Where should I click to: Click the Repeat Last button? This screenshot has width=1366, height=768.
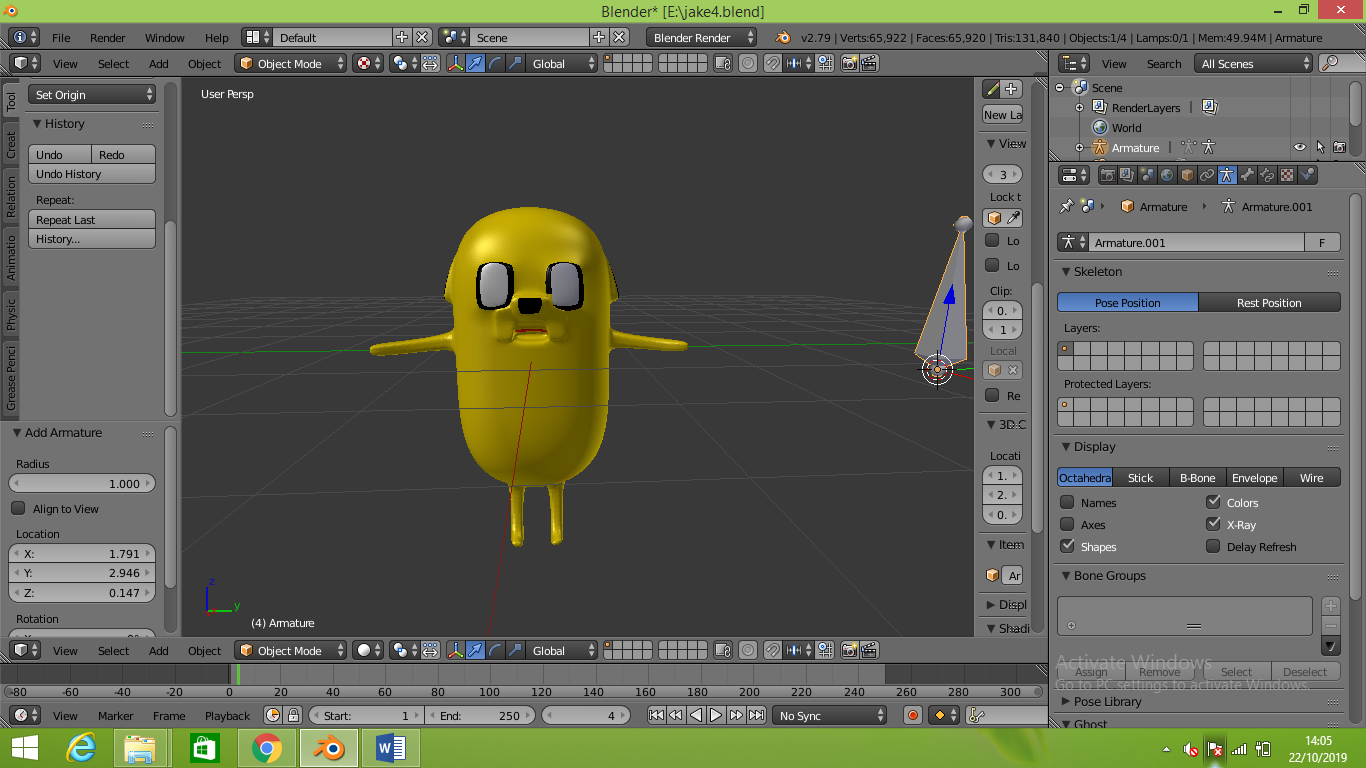point(92,219)
